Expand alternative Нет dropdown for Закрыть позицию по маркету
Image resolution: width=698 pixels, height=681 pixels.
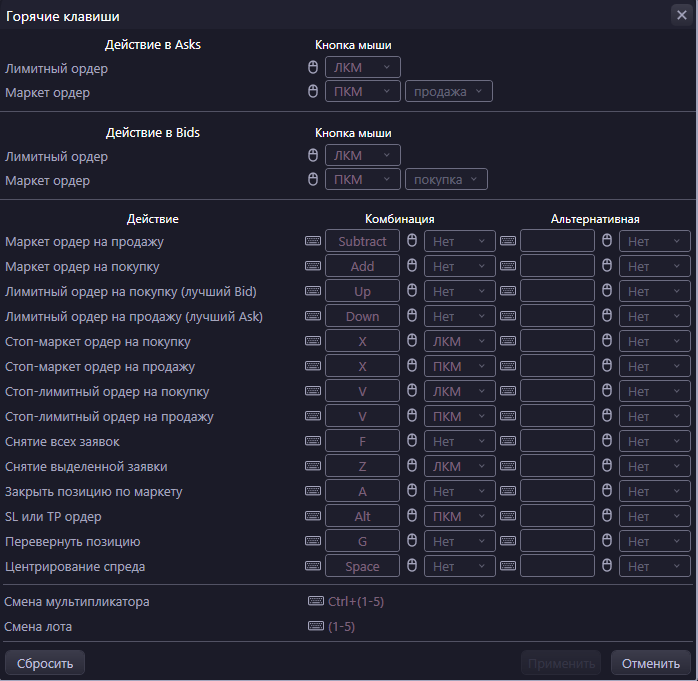654,491
